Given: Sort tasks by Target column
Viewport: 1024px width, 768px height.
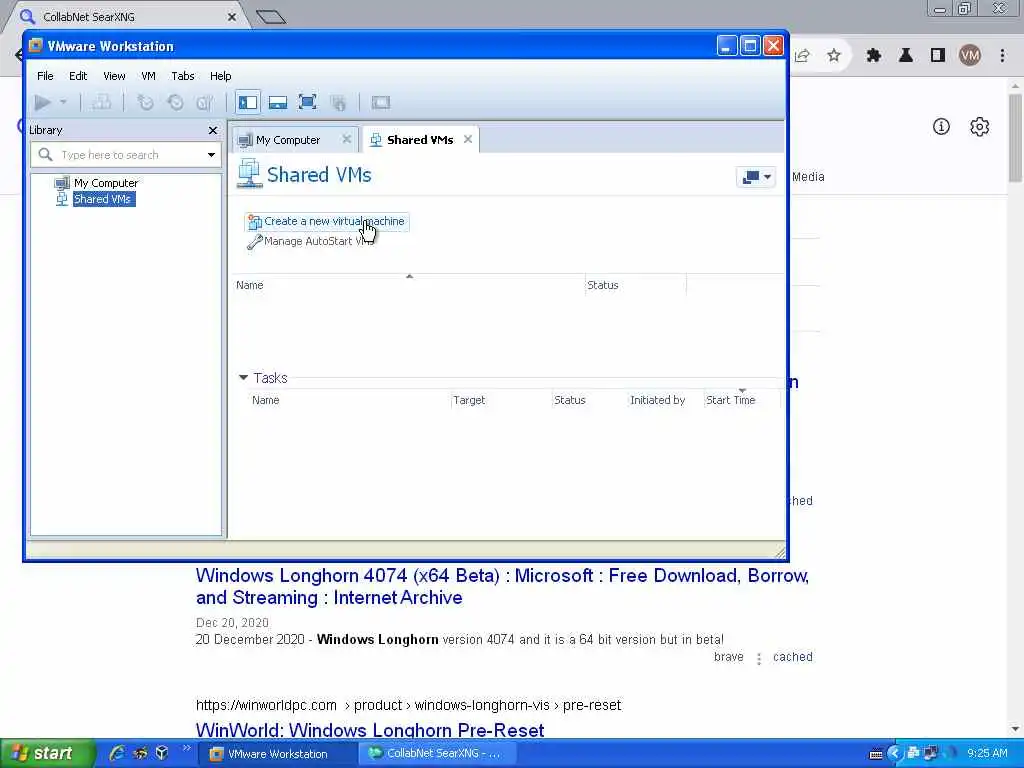Looking at the screenshot, I should pos(469,400).
